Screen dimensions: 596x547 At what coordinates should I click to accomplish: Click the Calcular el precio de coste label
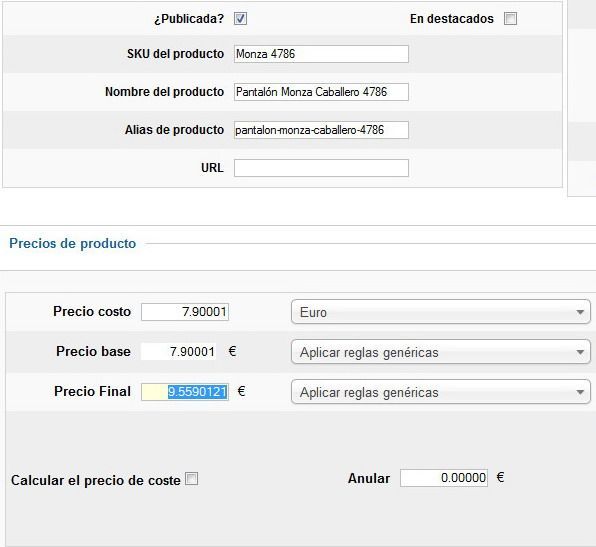[x=96, y=480]
